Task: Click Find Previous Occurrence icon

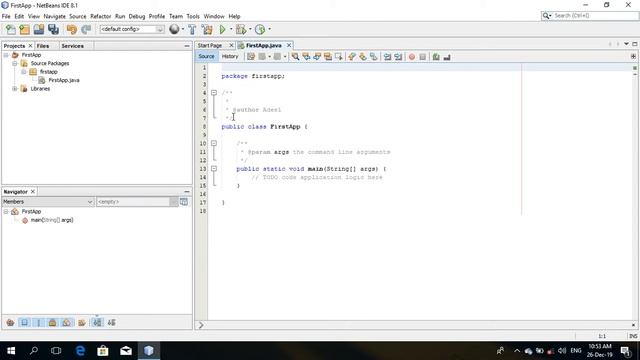Action: (x=306, y=57)
